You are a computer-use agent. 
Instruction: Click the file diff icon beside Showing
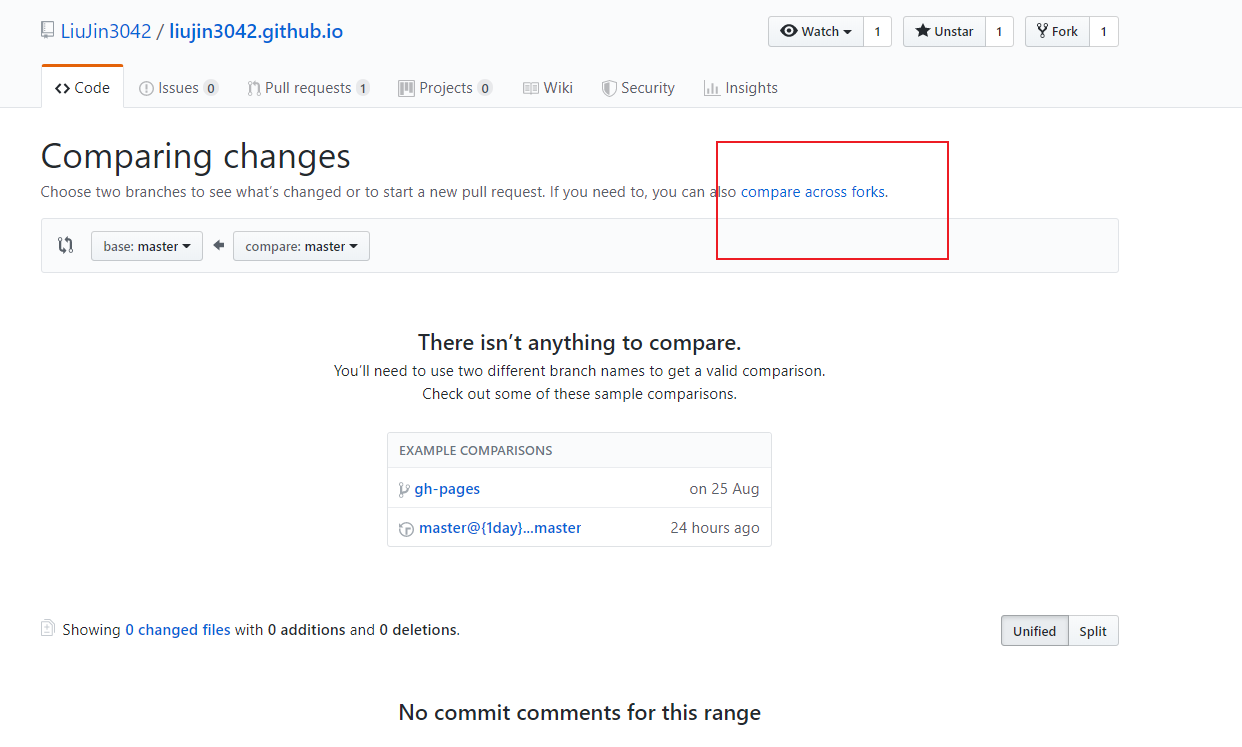48,629
